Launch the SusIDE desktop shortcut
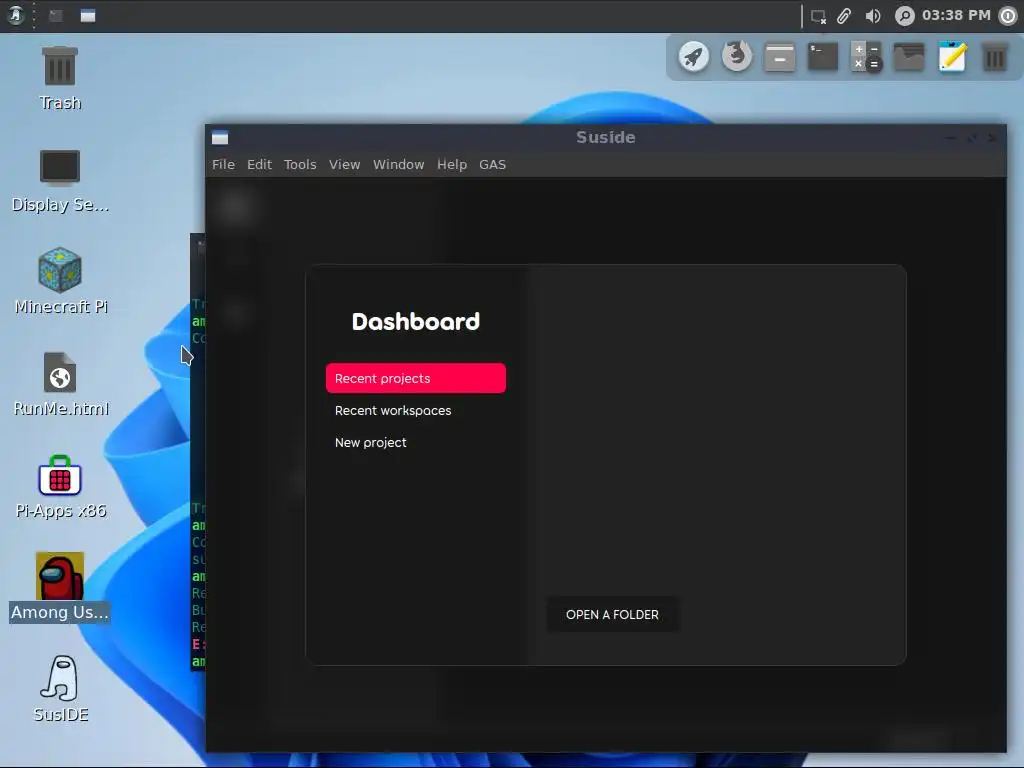The height and width of the screenshot is (768, 1024). (x=60, y=689)
